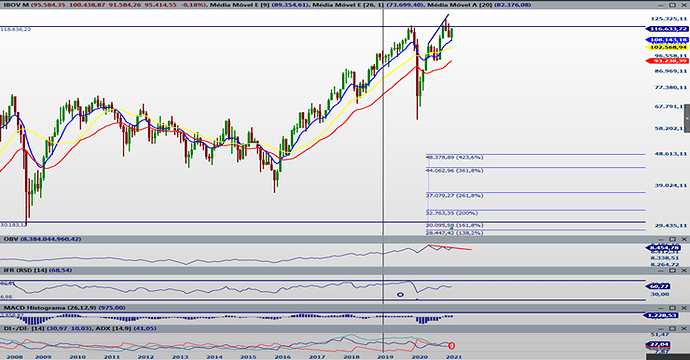Click the MACD Histograma (26,12,9) title
This screenshot has width=690, height=360.
[x=50, y=308]
